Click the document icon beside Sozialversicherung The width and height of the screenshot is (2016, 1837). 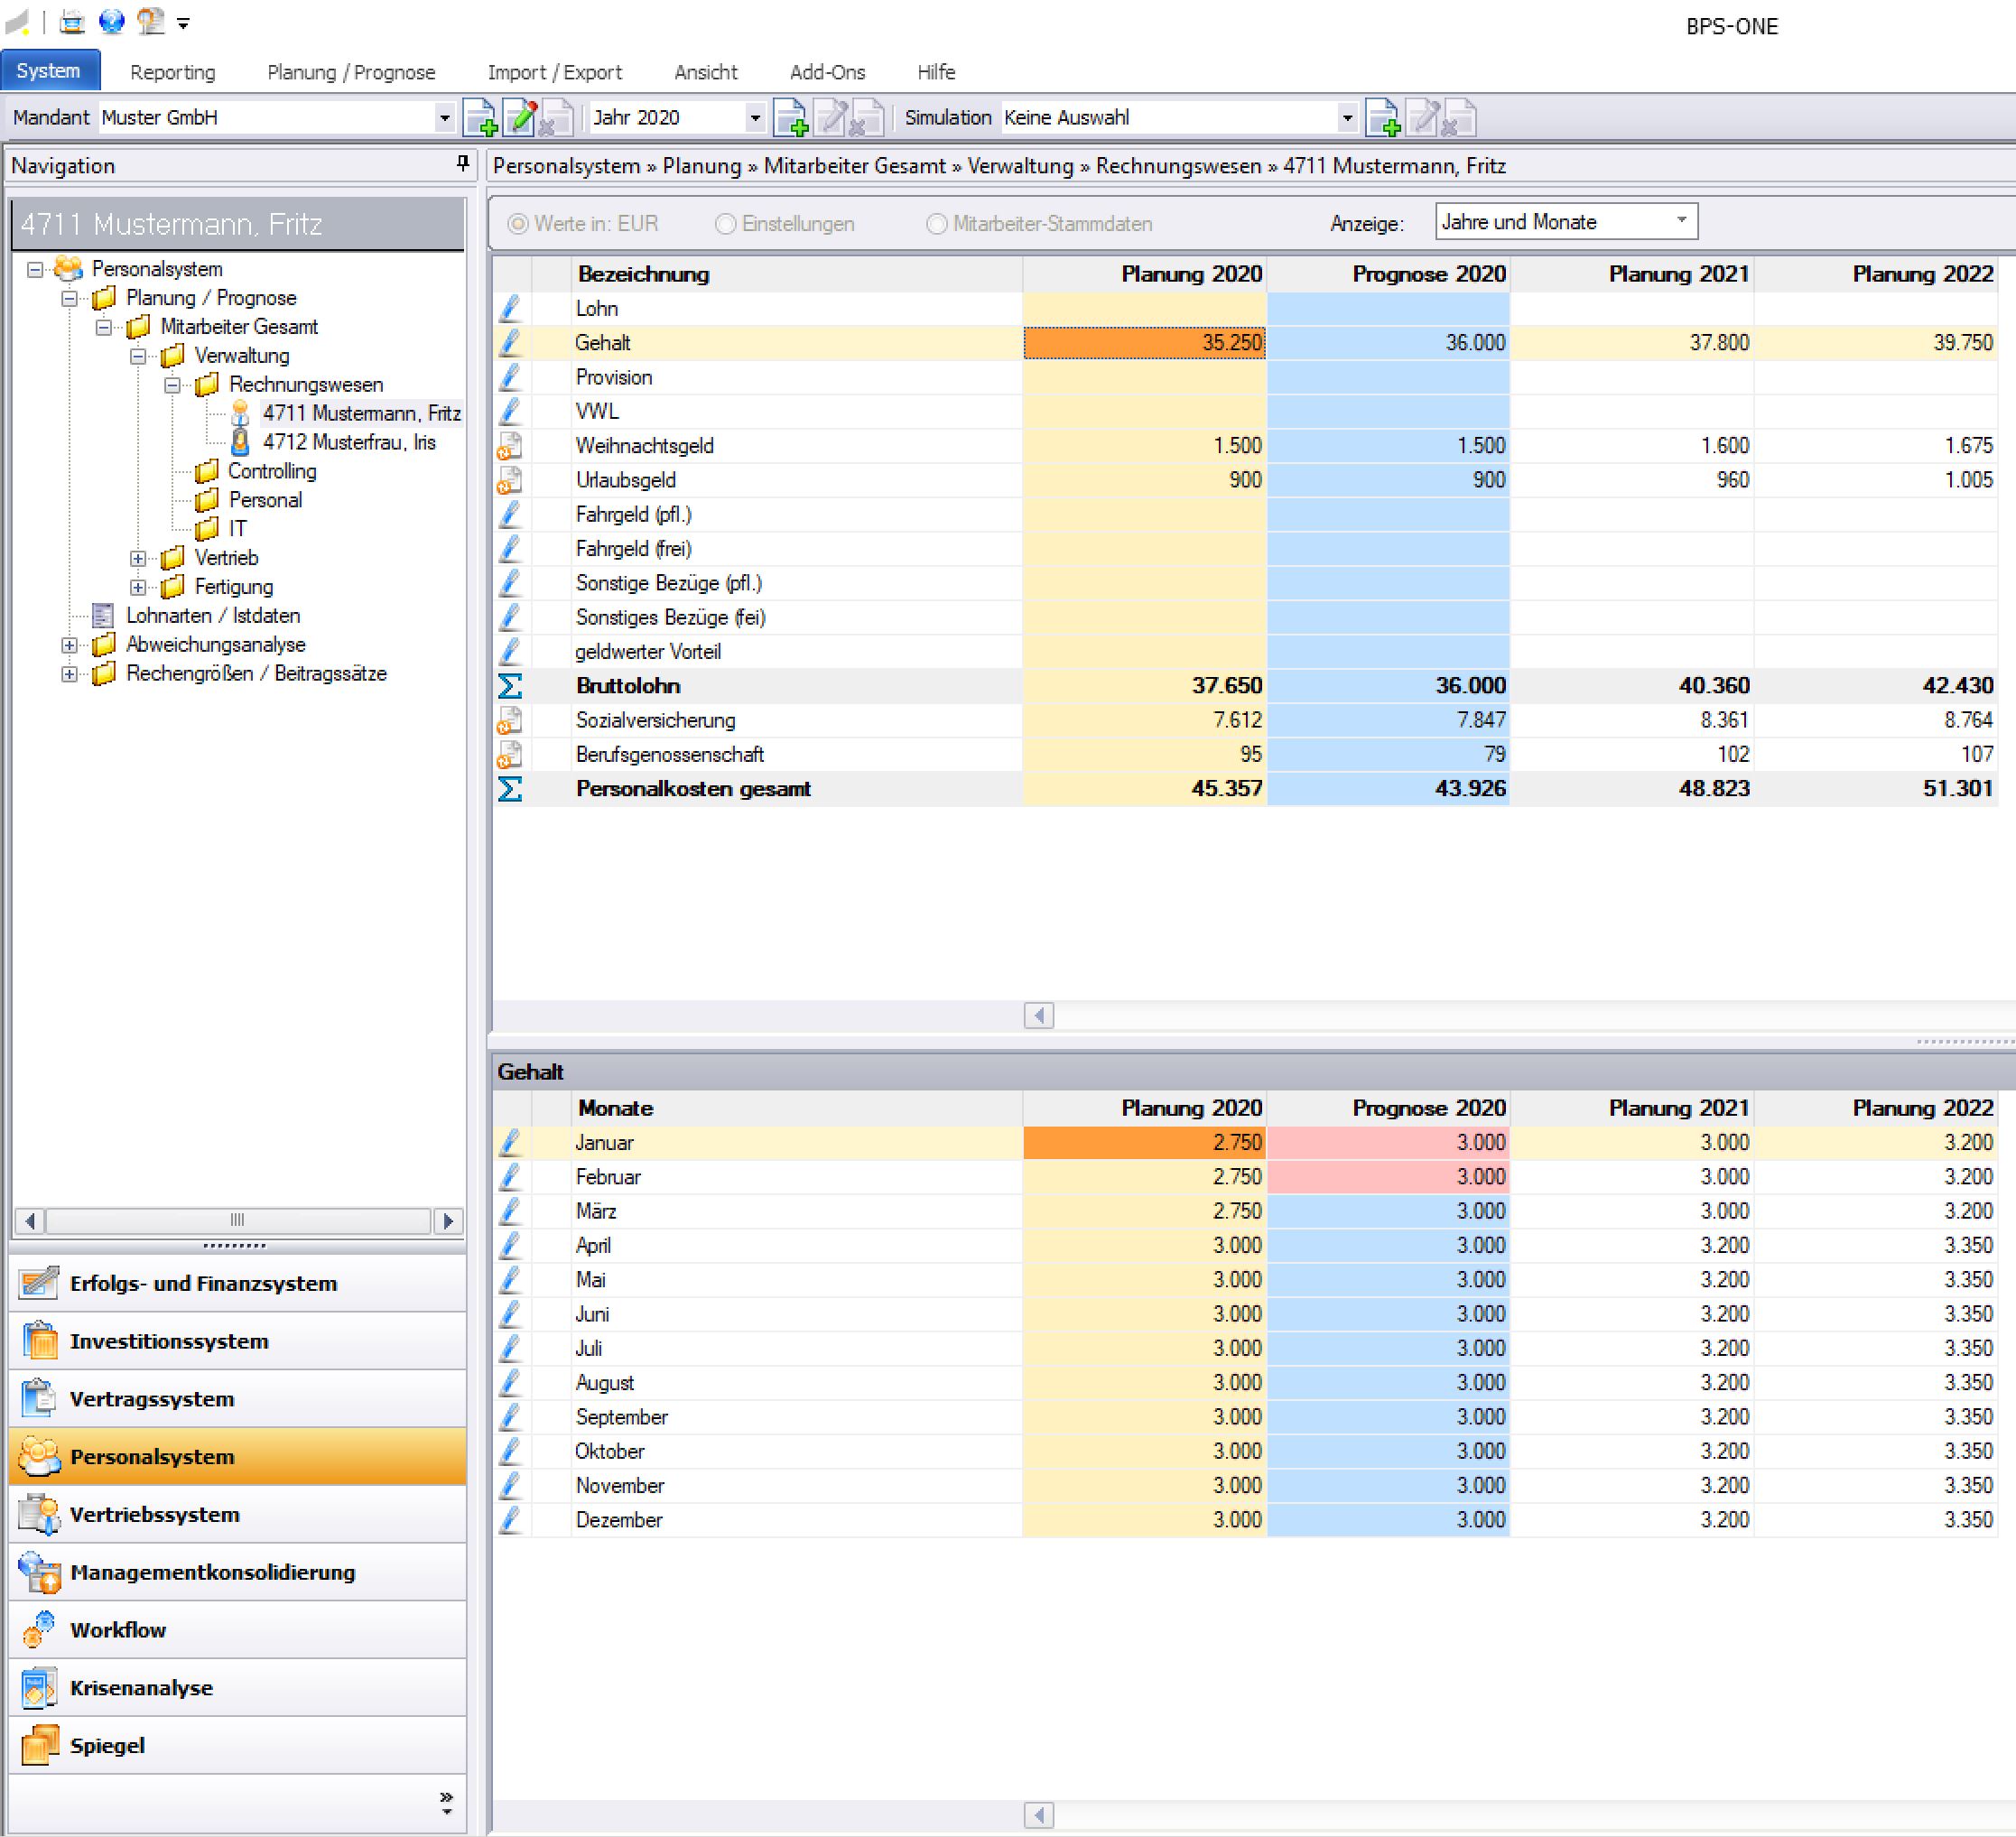[510, 720]
